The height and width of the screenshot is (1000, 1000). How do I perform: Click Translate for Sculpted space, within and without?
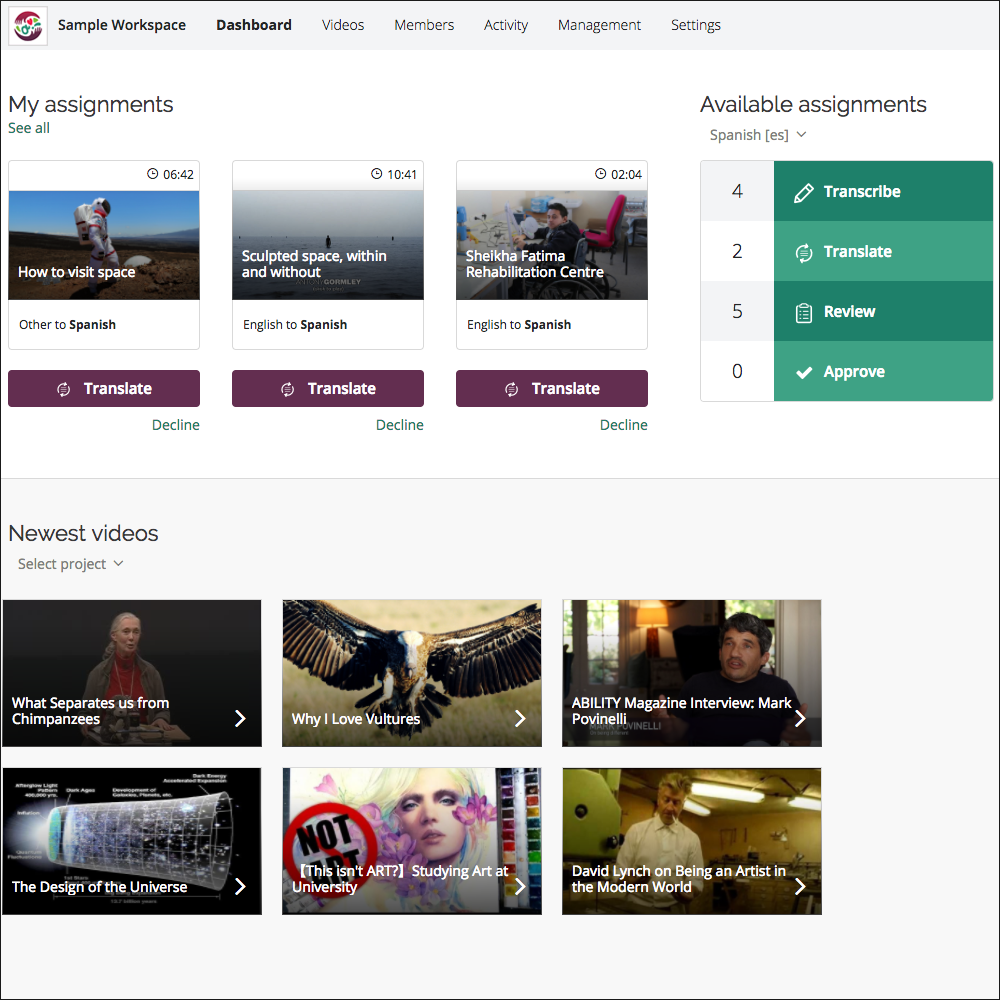point(327,388)
